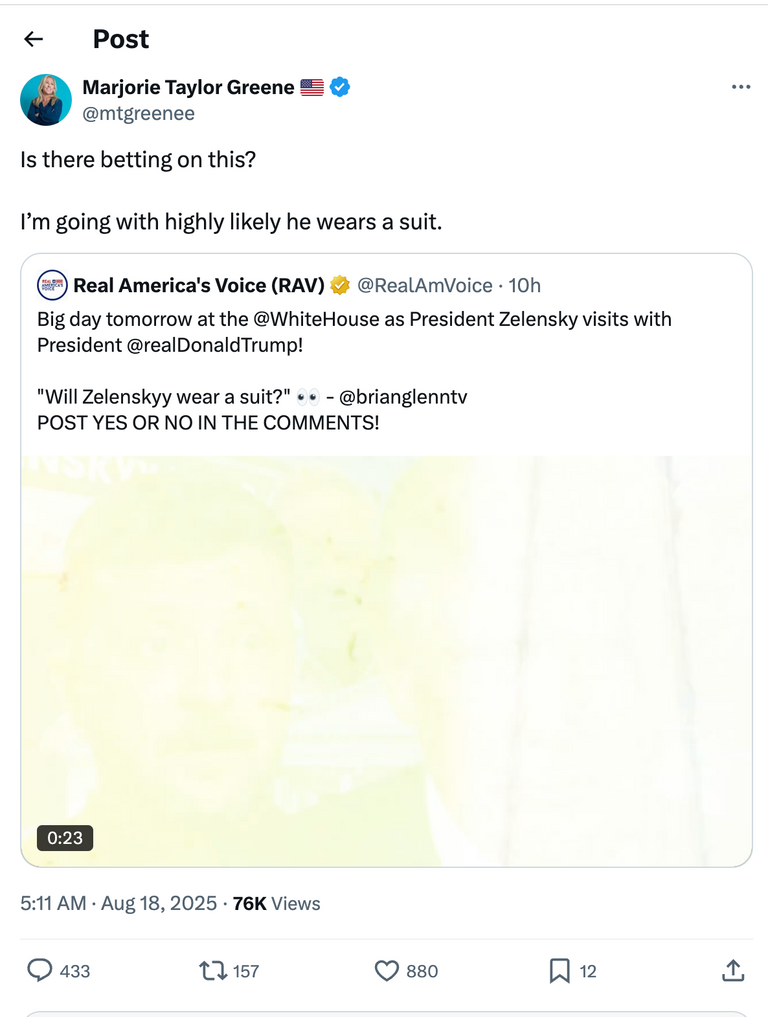Go back using the arrow icon
This screenshot has width=768, height=1017.
pos(33,39)
